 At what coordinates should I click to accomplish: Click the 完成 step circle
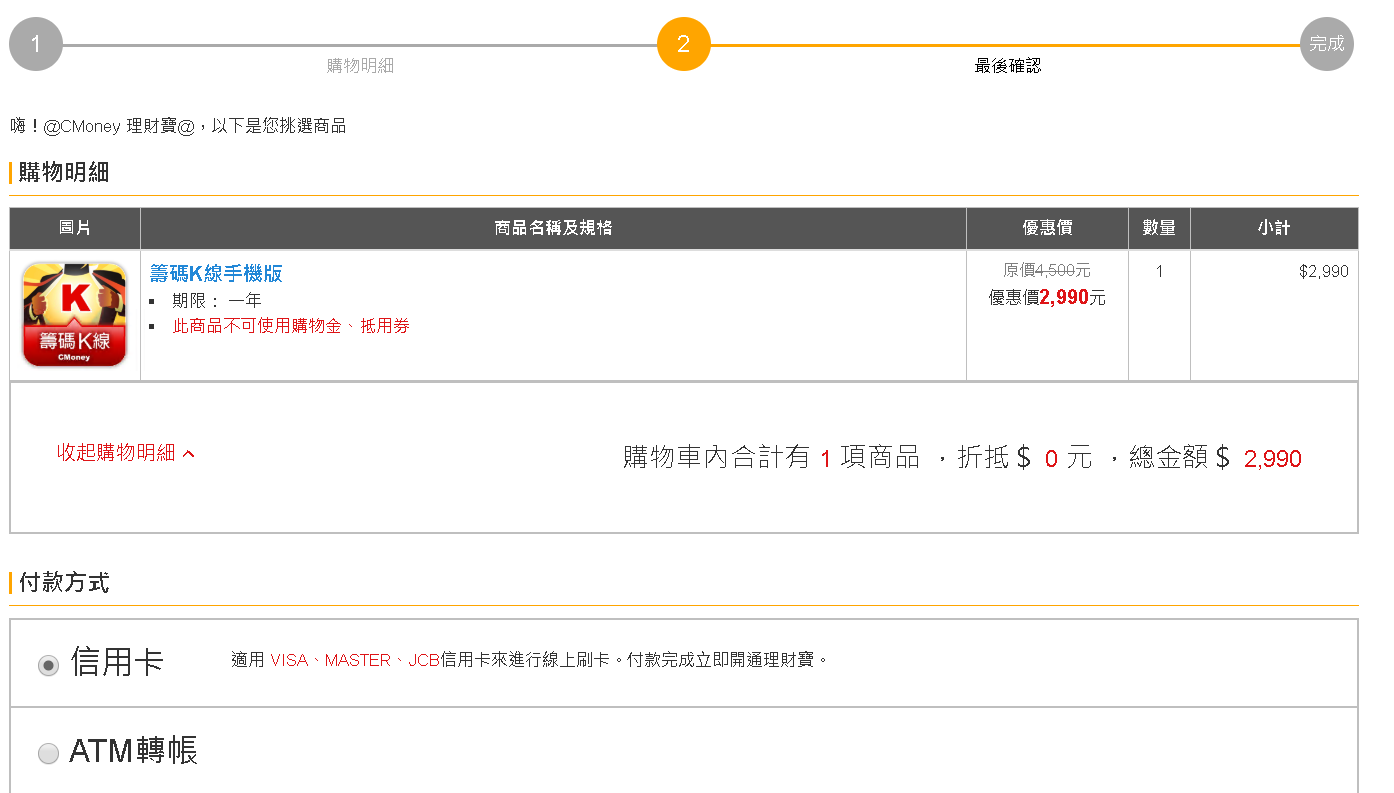[x=1326, y=44]
